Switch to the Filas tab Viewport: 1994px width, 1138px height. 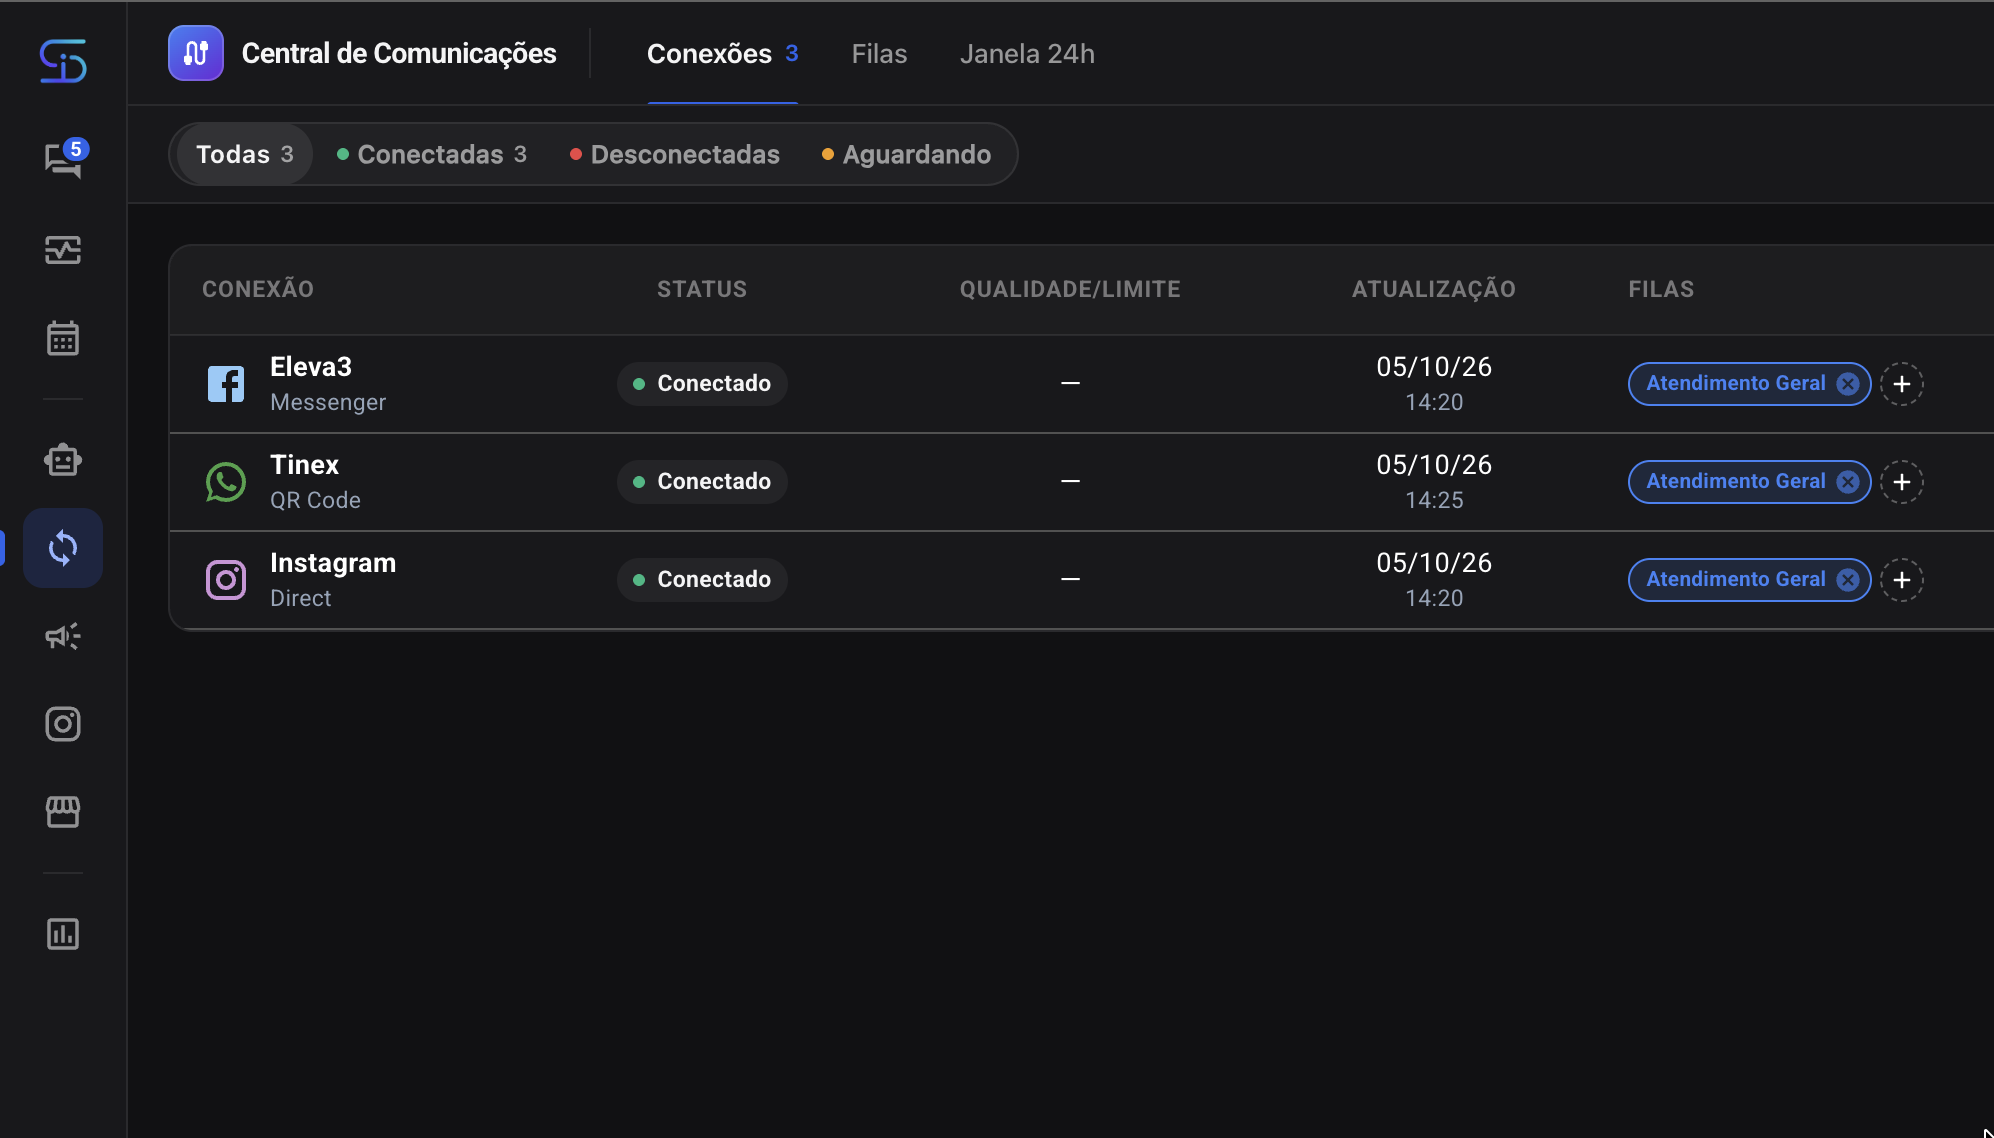879,54
